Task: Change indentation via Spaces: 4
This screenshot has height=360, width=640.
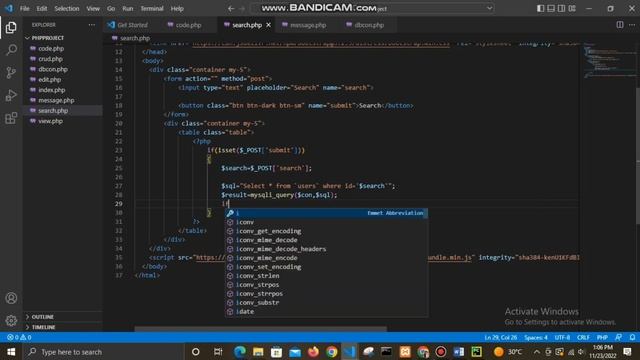Action: [536, 338]
